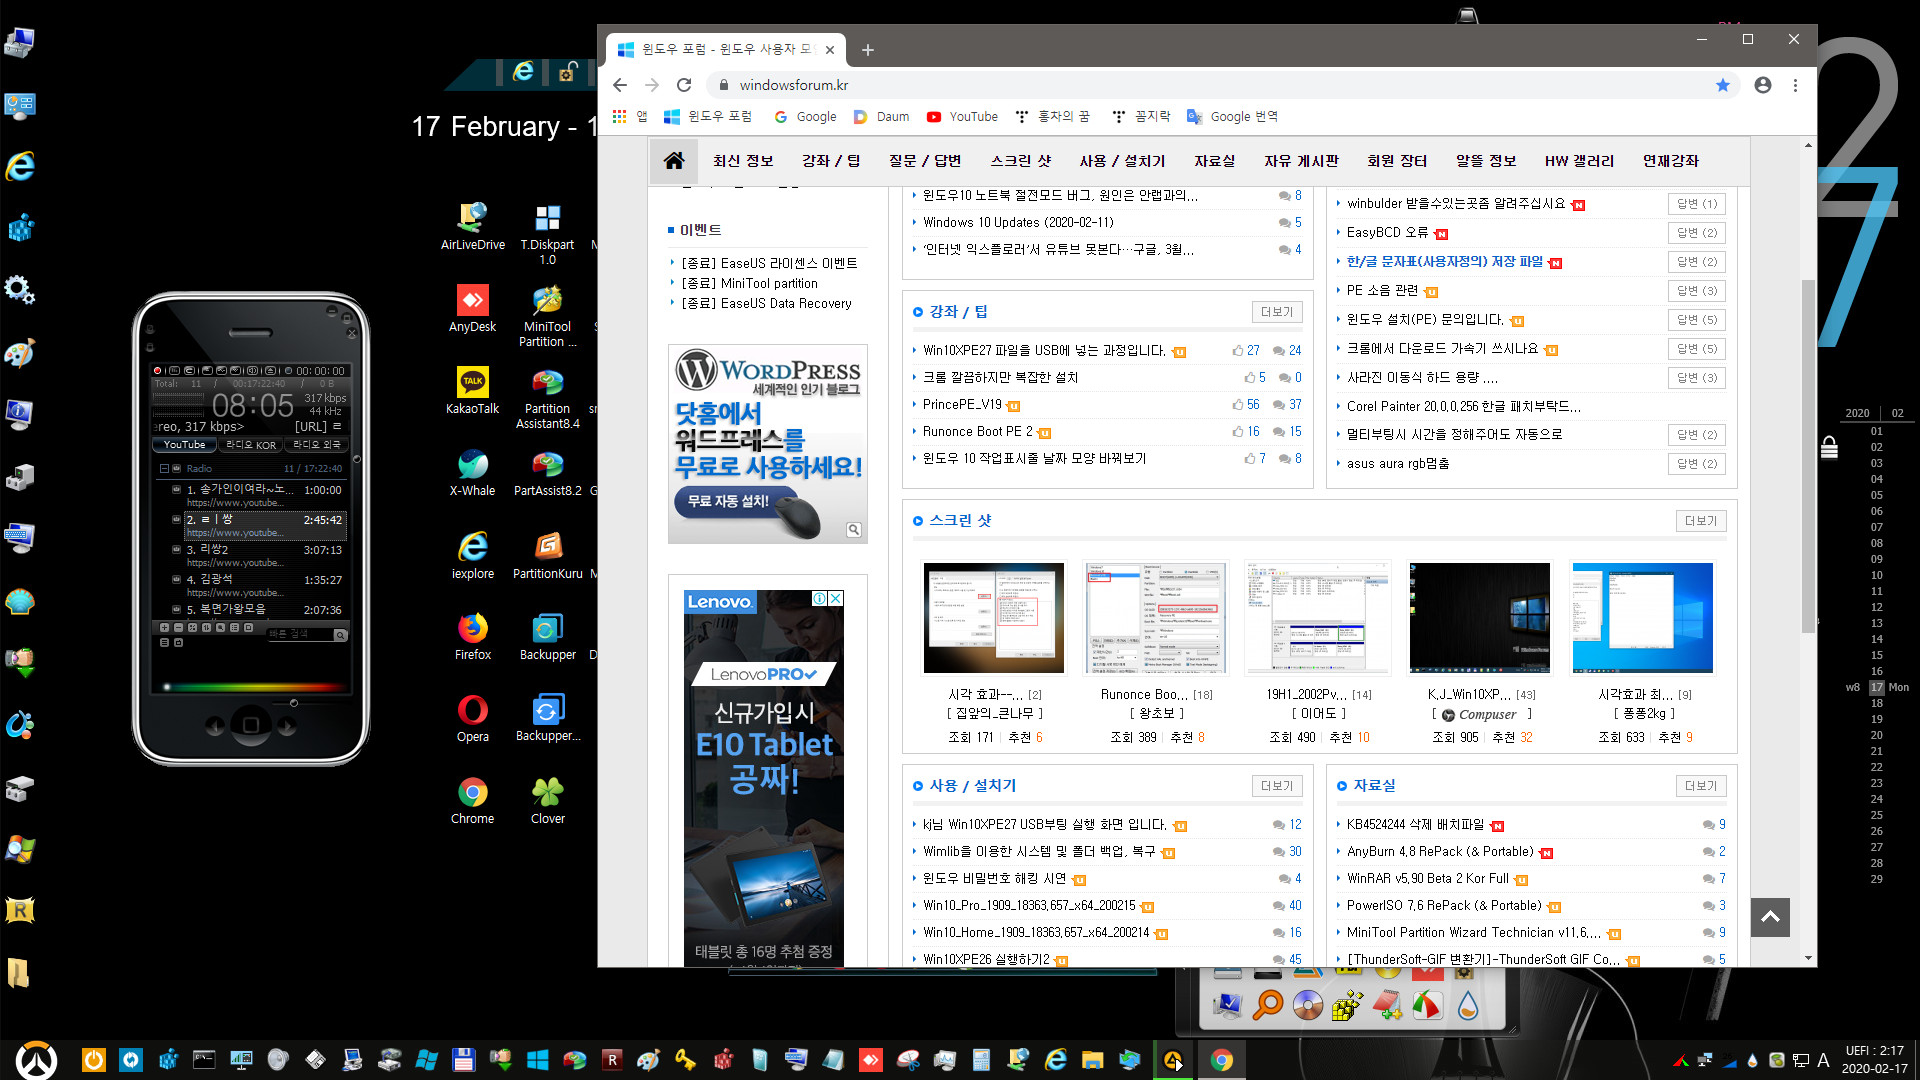Click the home icon in forum navigation

(674, 161)
